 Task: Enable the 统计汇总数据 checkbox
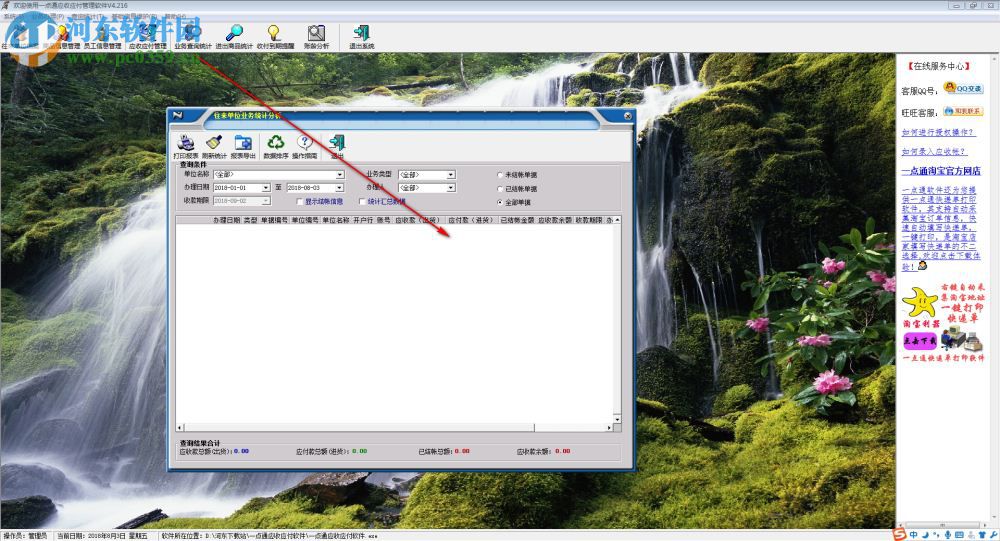tap(362, 202)
